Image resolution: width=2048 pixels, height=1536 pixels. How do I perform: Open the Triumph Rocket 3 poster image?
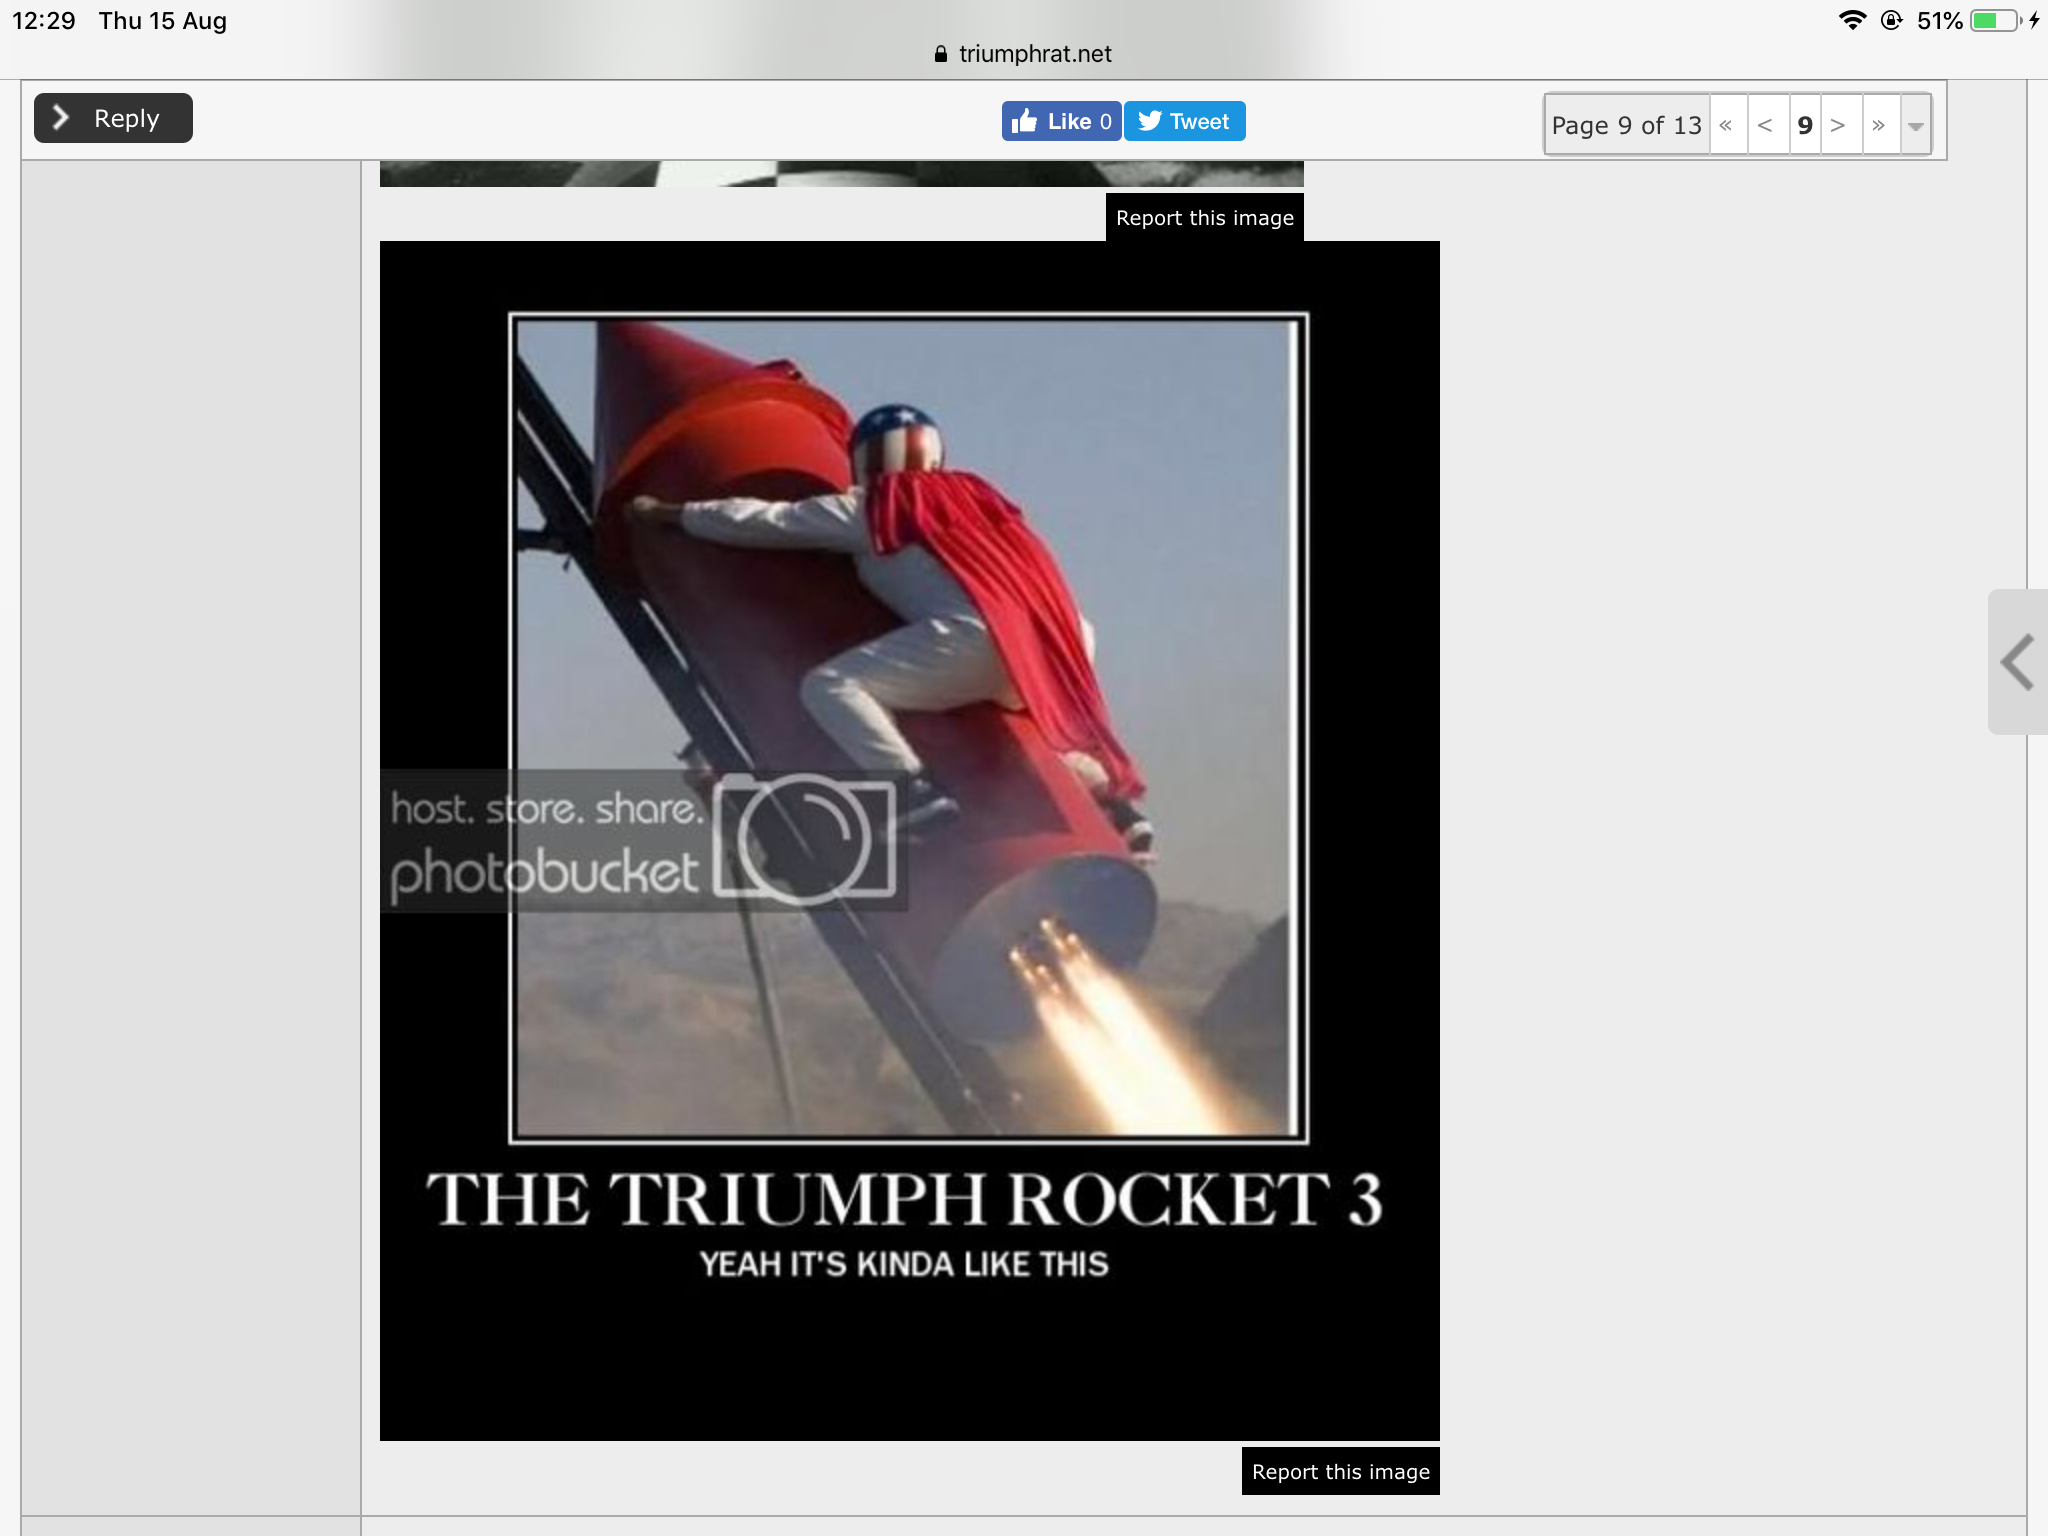click(x=909, y=840)
